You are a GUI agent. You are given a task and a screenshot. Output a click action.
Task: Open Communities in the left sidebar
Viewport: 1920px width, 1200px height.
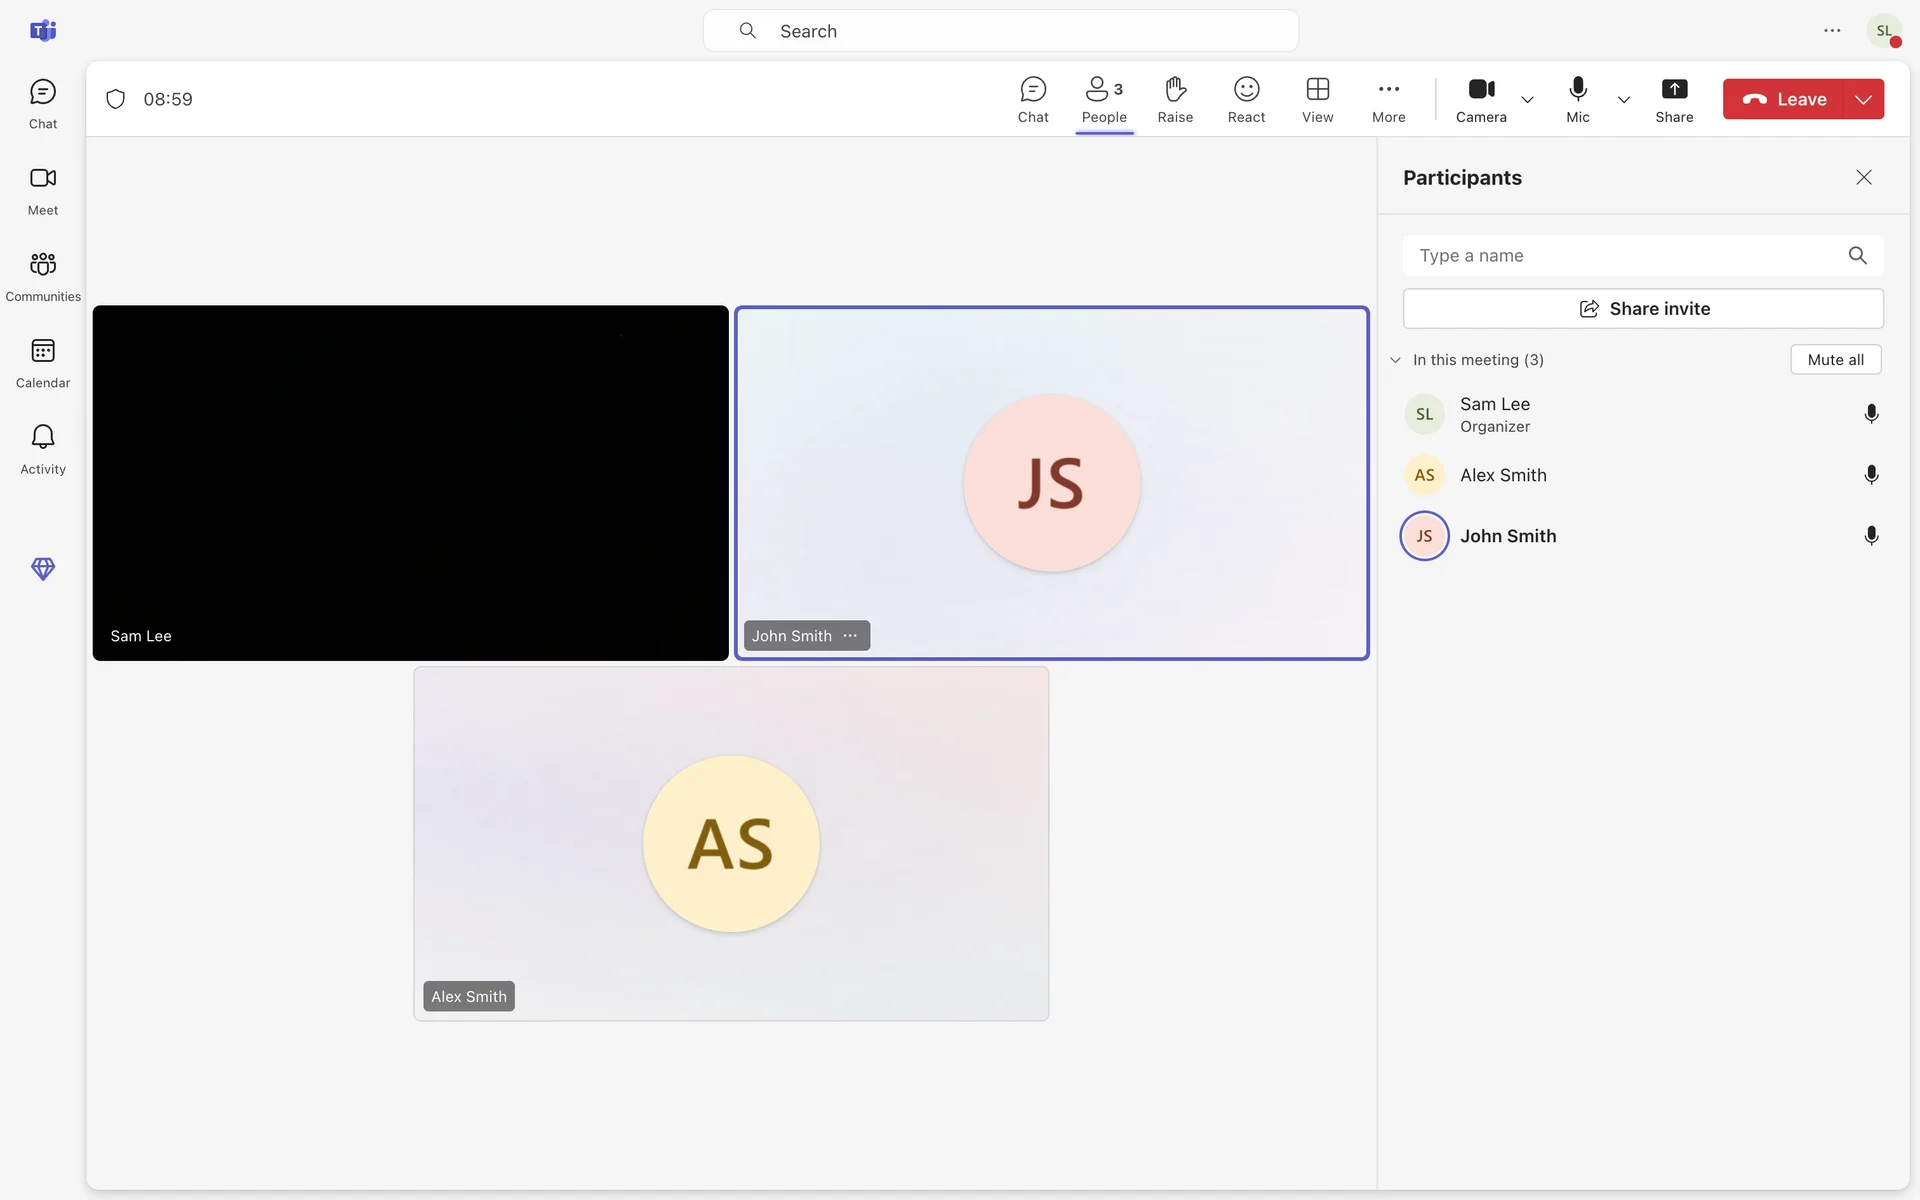point(43,275)
